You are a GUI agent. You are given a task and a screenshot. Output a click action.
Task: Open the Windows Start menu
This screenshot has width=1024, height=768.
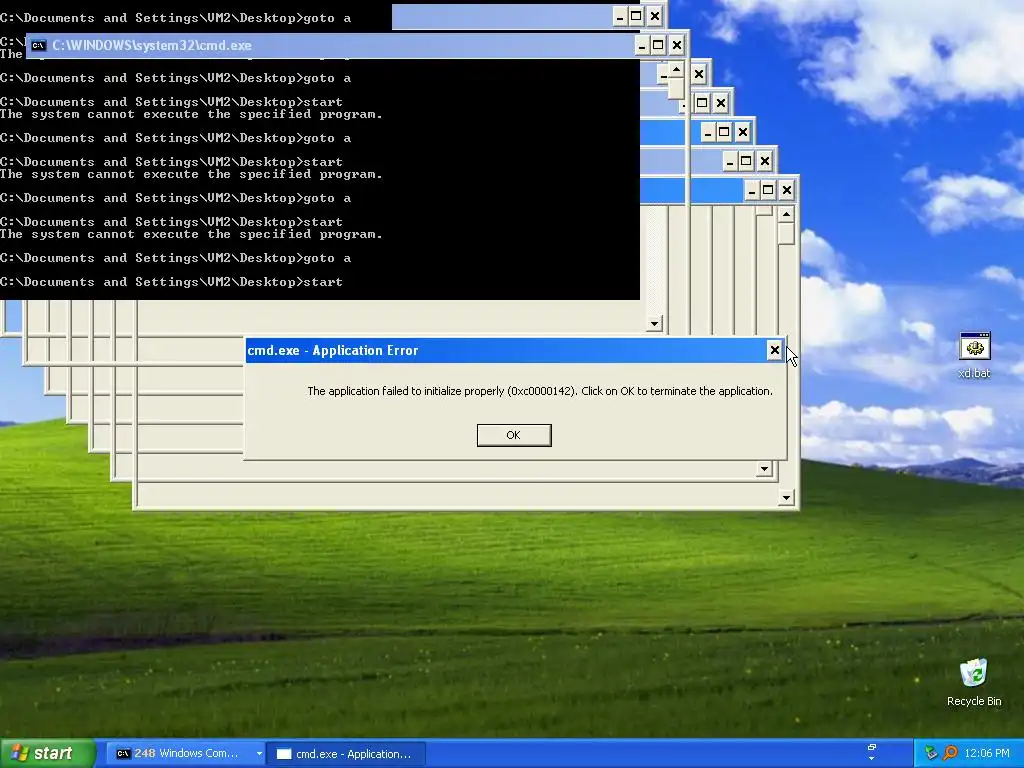pyautogui.click(x=46, y=753)
